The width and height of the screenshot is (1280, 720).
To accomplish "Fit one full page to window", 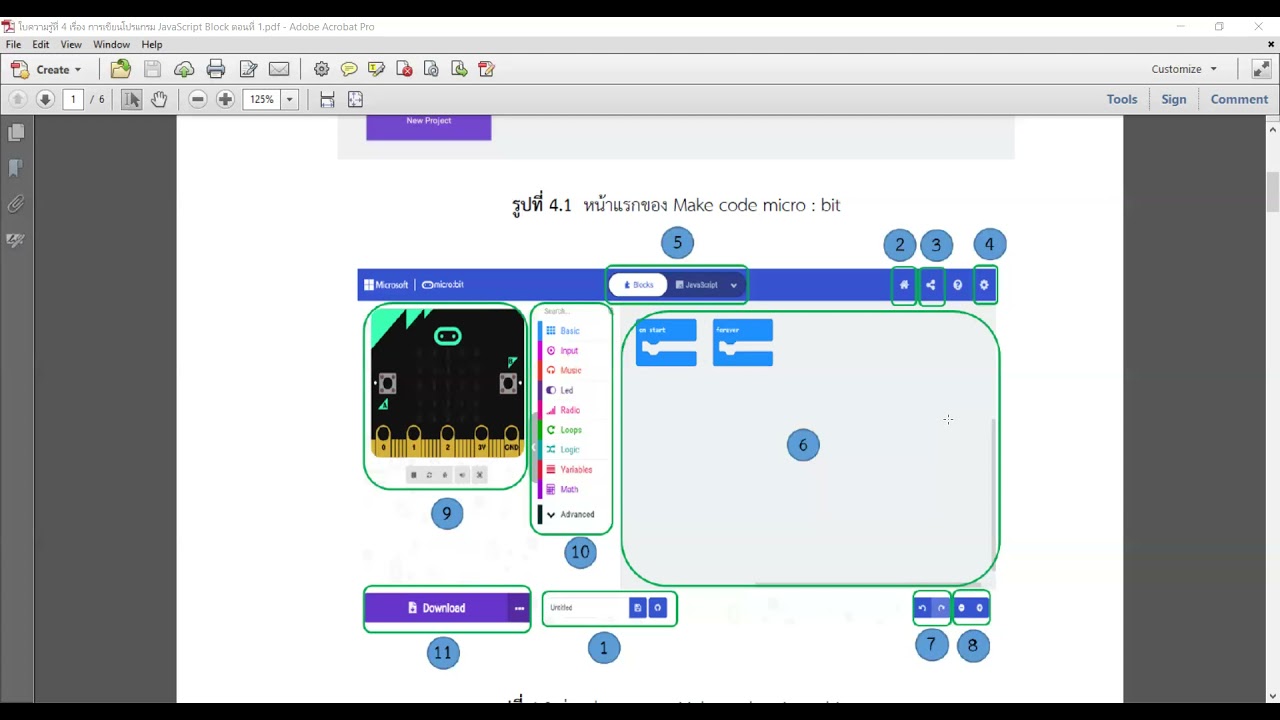I will point(355,99).
